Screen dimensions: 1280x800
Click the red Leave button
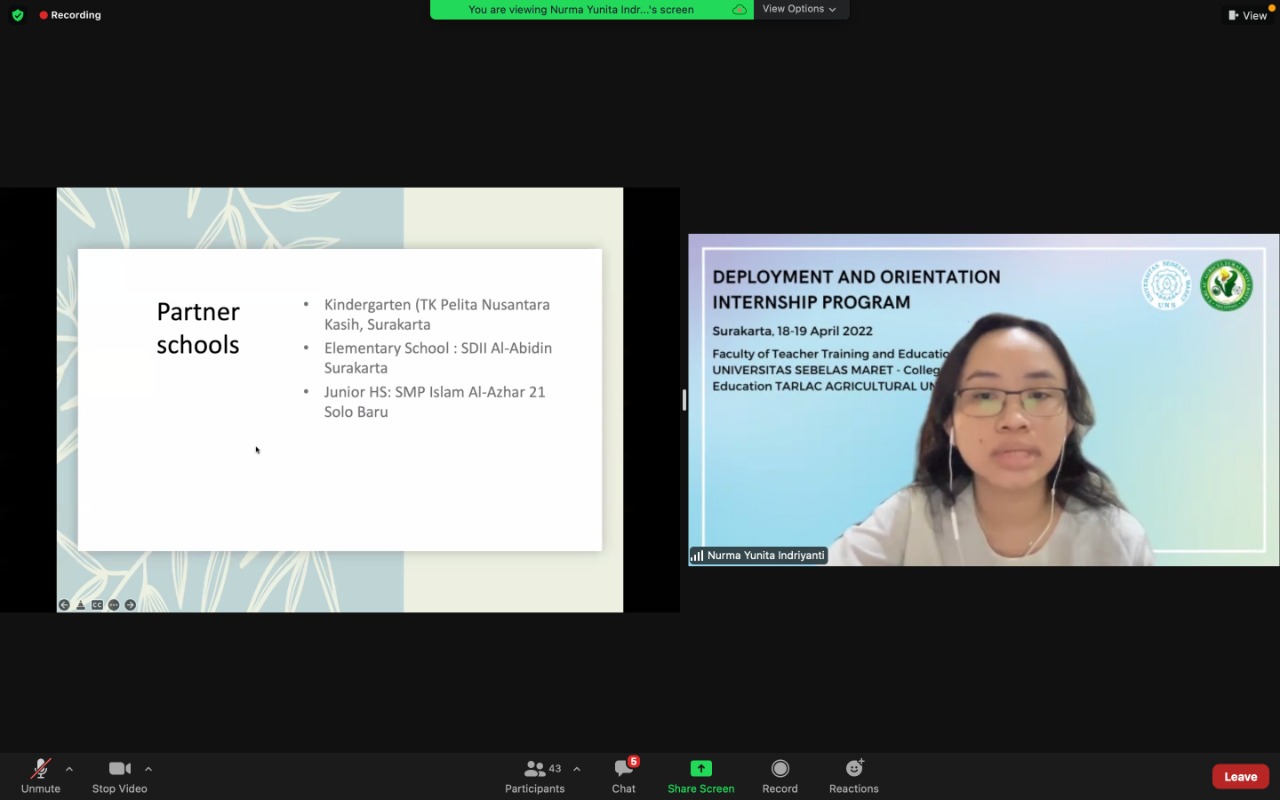(1240, 777)
